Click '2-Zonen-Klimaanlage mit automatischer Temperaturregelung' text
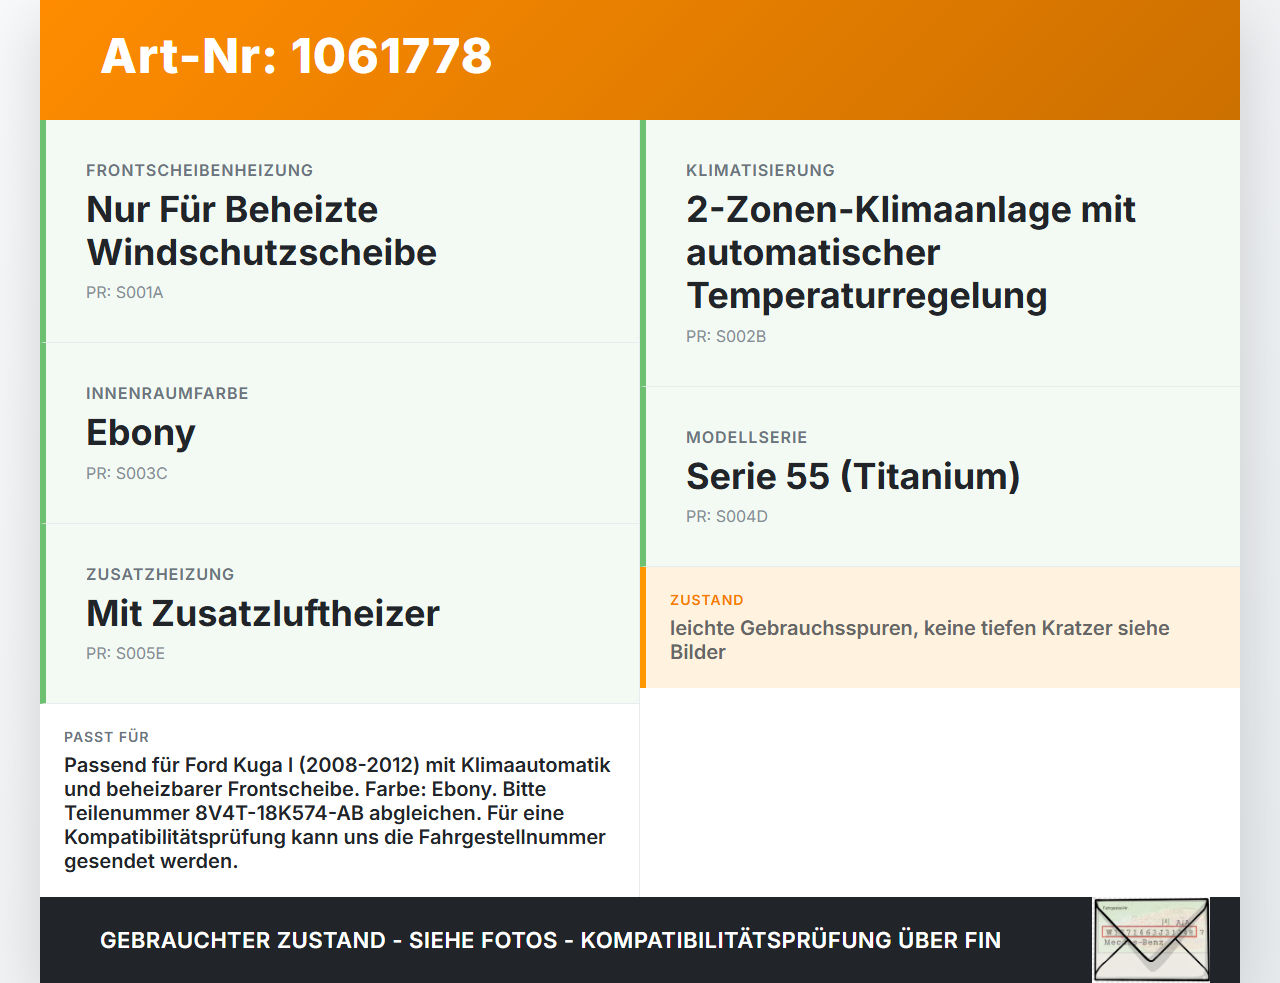This screenshot has width=1280, height=983. [x=911, y=252]
